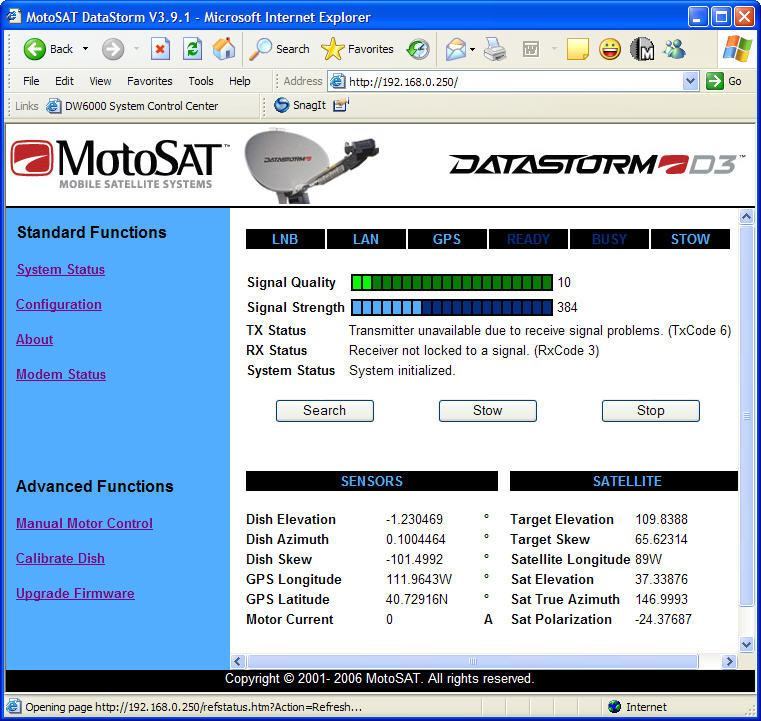Viewport: 761px width, 721px height.
Task: Click the vertical scrollbar up arrow
Action: point(746,216)
